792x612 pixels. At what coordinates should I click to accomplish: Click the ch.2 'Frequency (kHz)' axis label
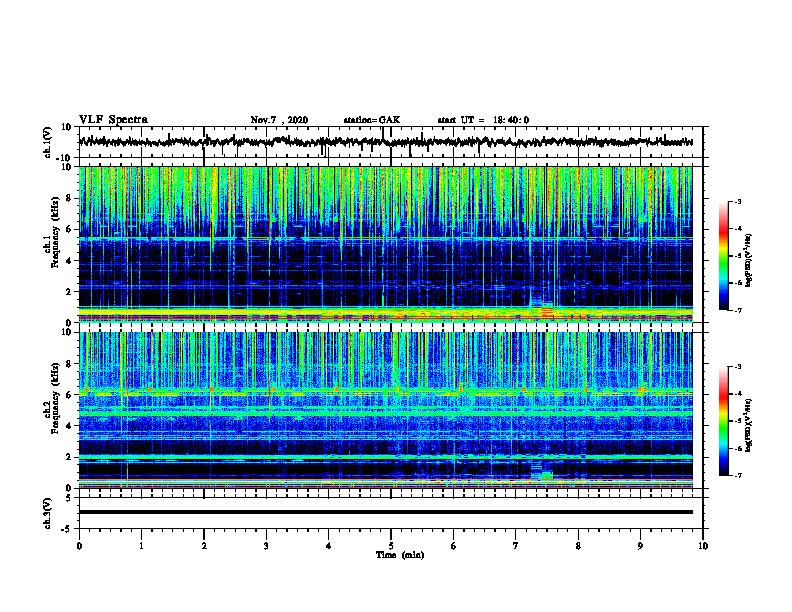click(x=55, y=398)
